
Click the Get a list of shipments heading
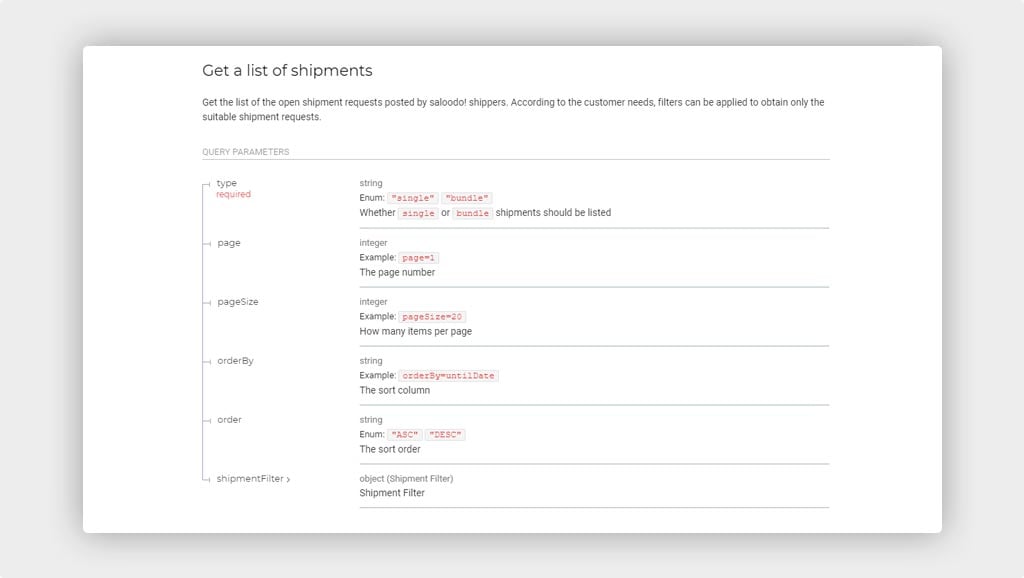click(x=287, y=71)
